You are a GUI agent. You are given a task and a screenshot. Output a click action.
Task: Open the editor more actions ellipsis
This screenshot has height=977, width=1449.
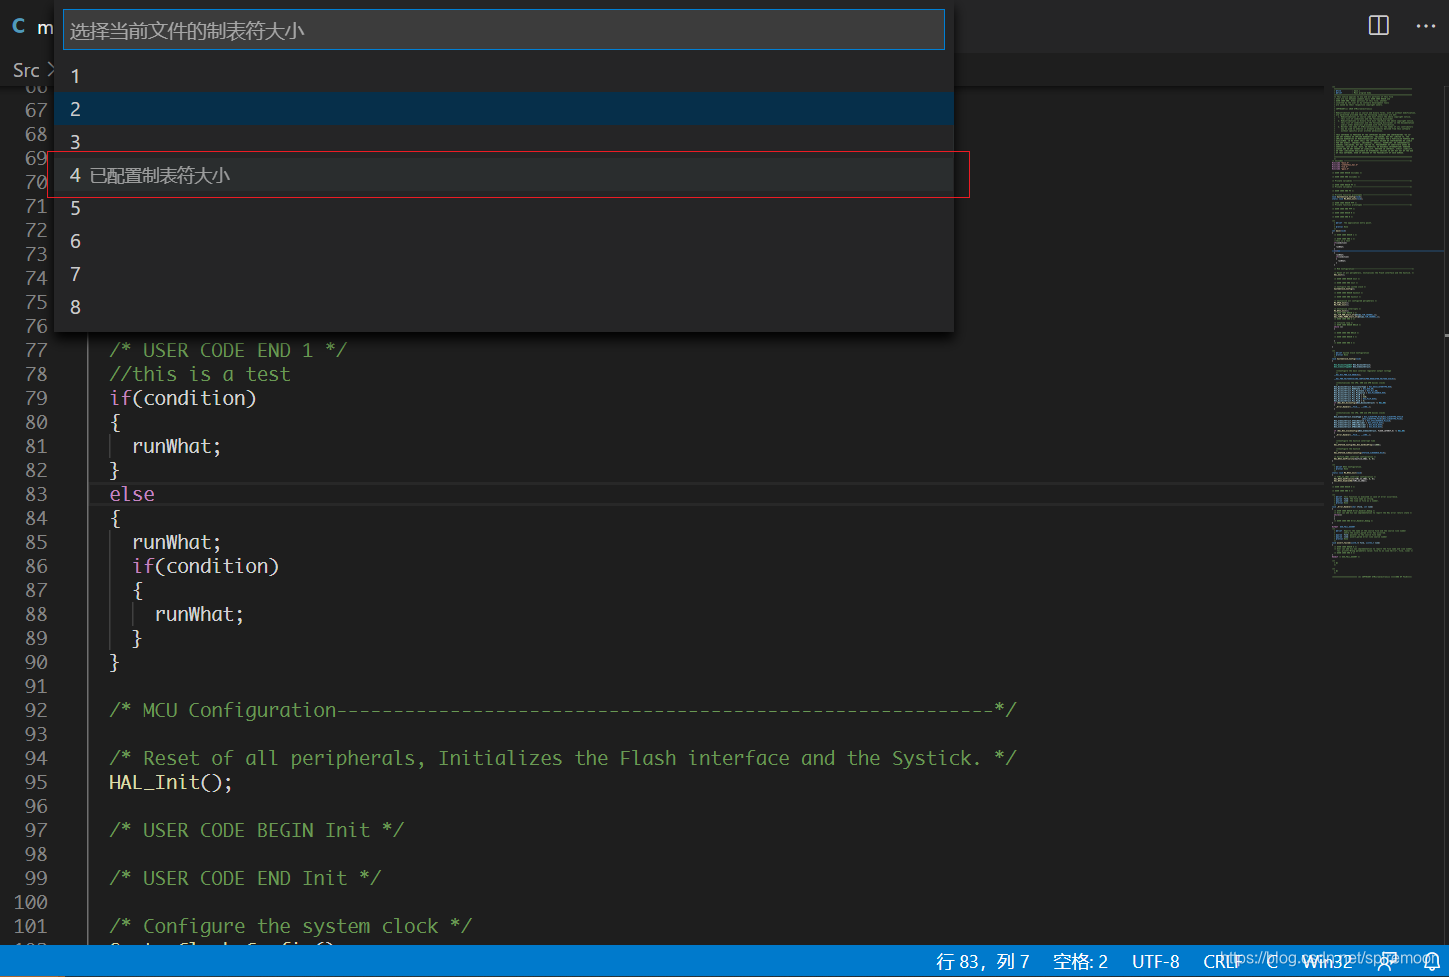(x=1426, y=26)
